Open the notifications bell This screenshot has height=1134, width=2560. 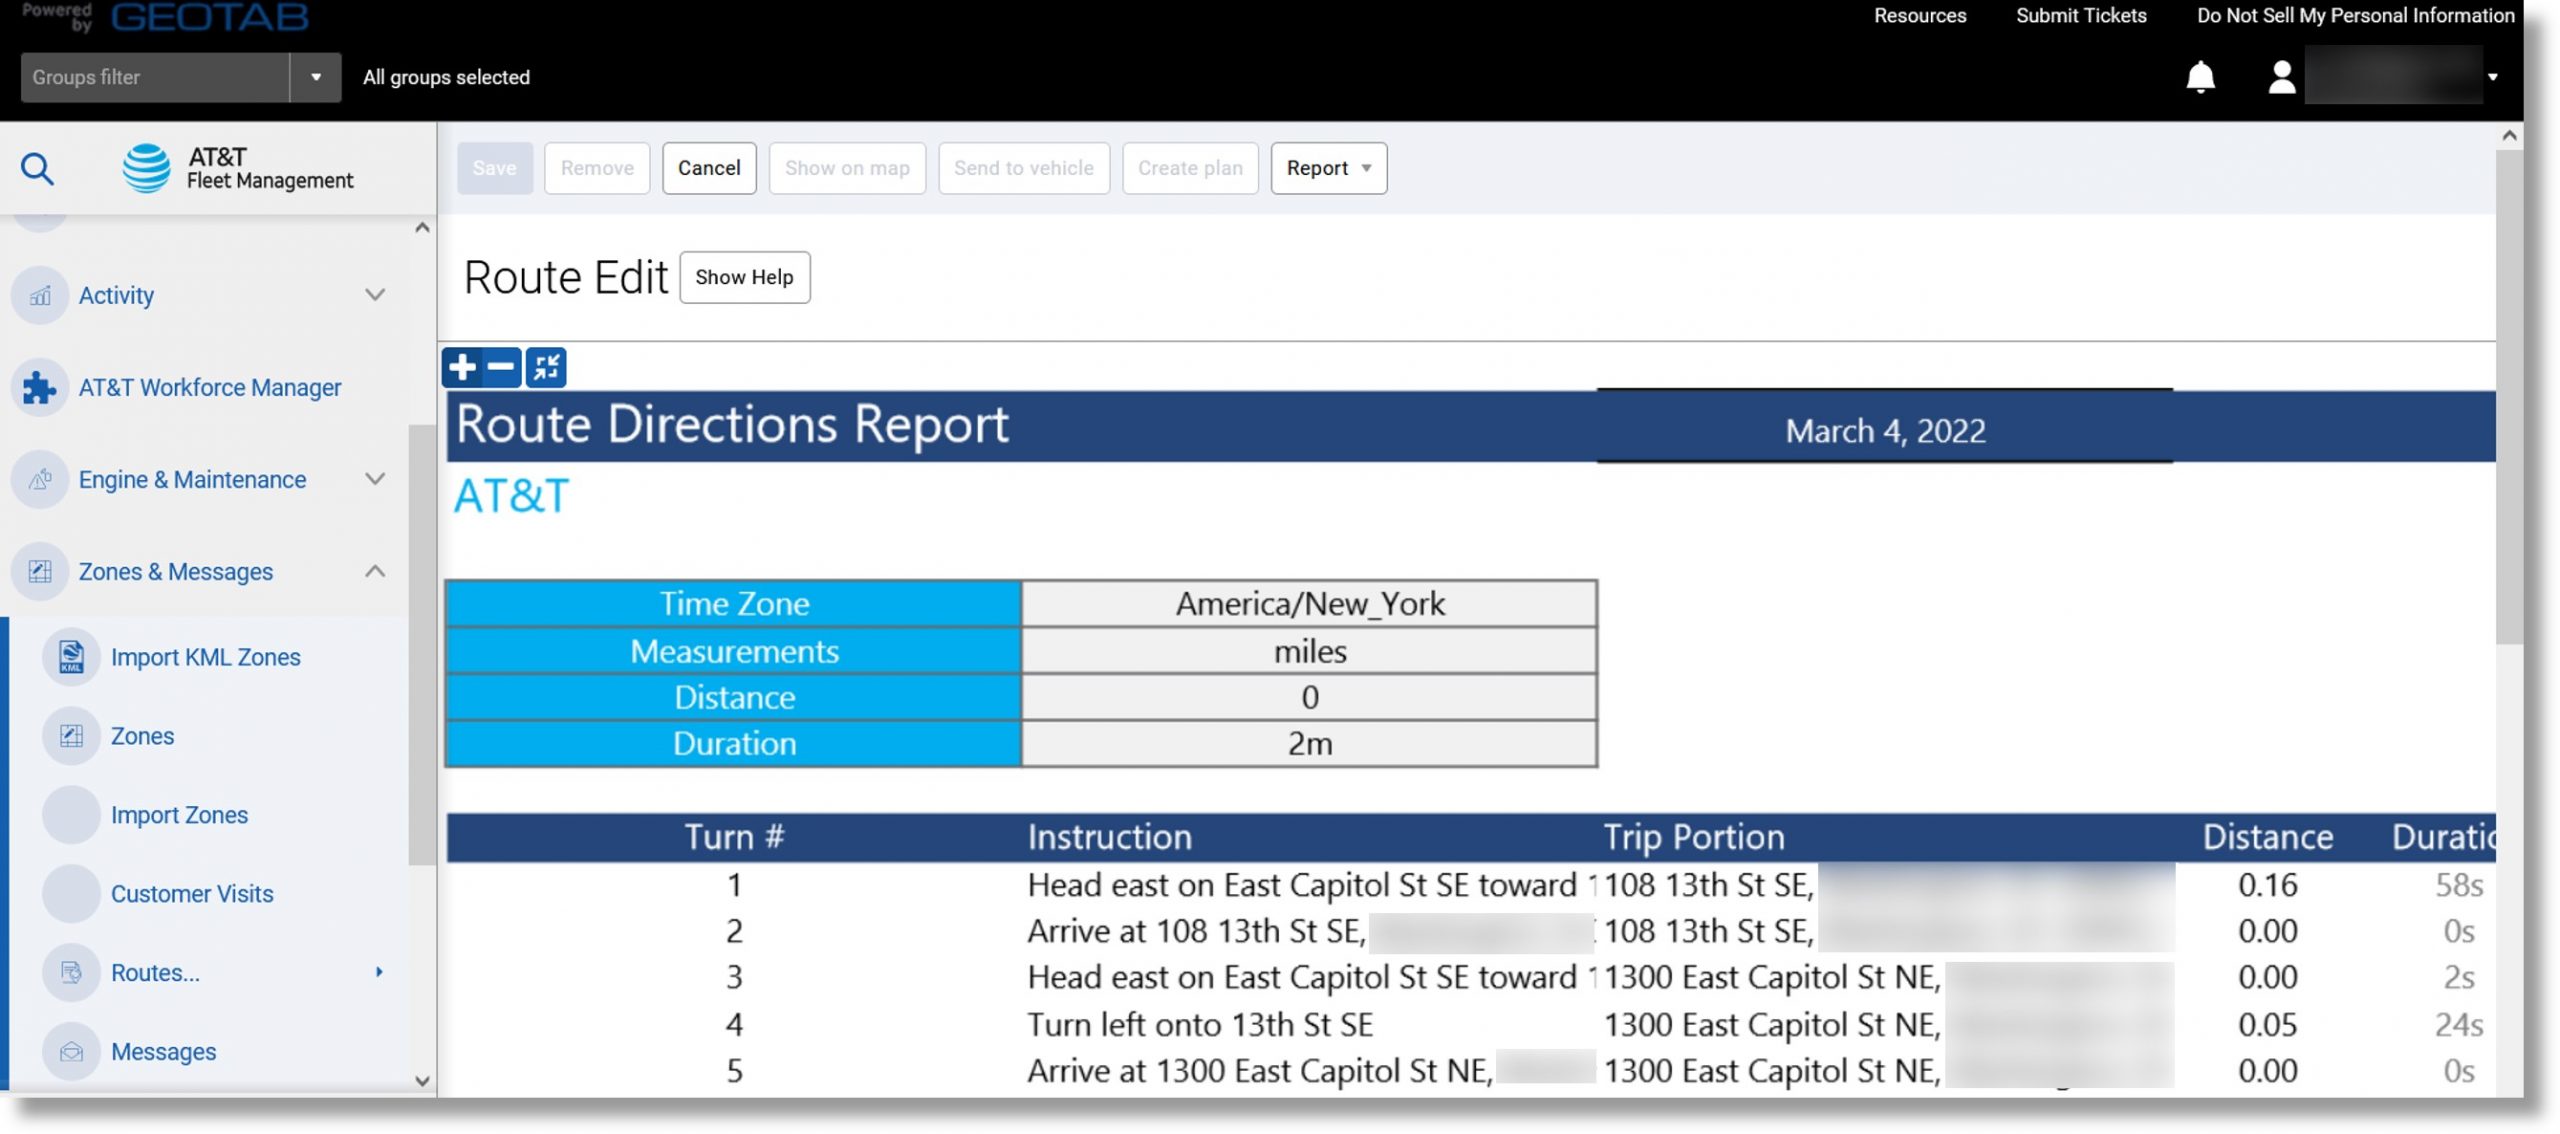pos(2200,77)
